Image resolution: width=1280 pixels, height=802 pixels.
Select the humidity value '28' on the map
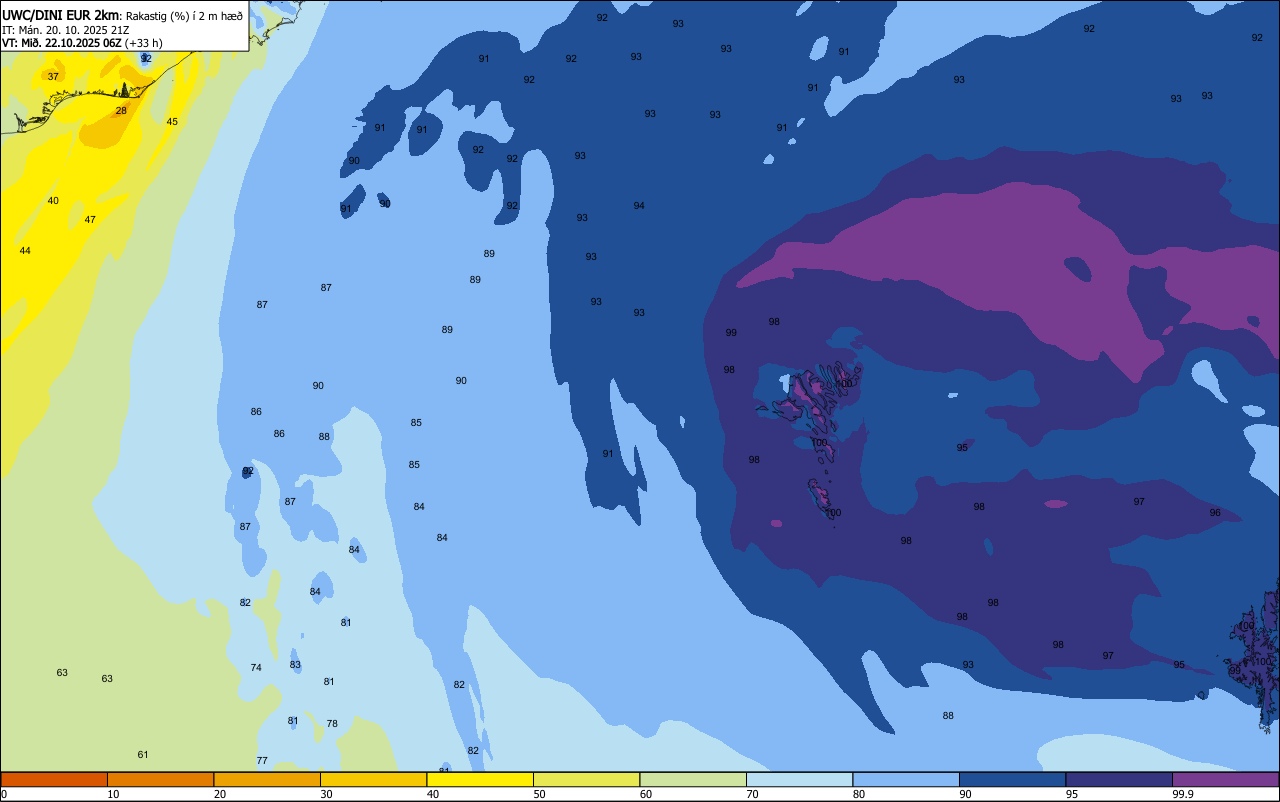coord(121,111)
